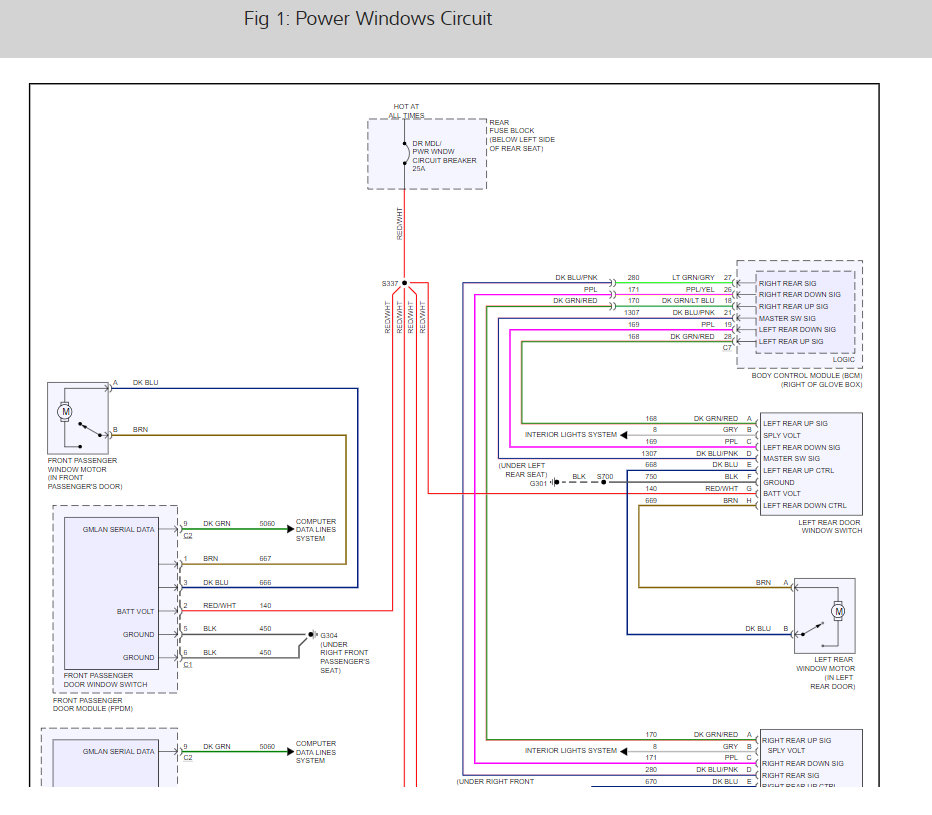Screen dimensions: 932x815
Task: Click the 'DK GRN/LT BLU' wire color label
Action: point(688,301)
